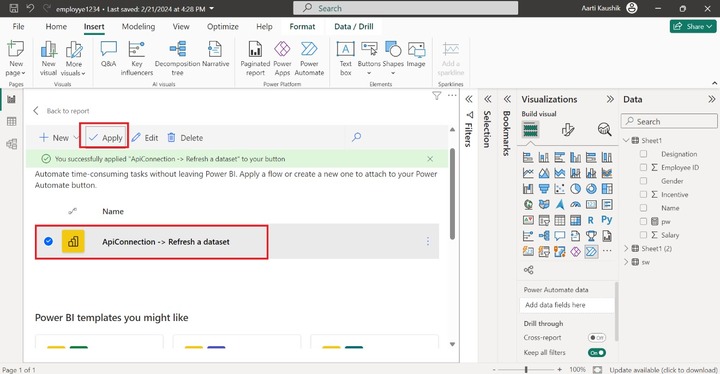
Task: Click the Share button
Action: tap(693, 27)
